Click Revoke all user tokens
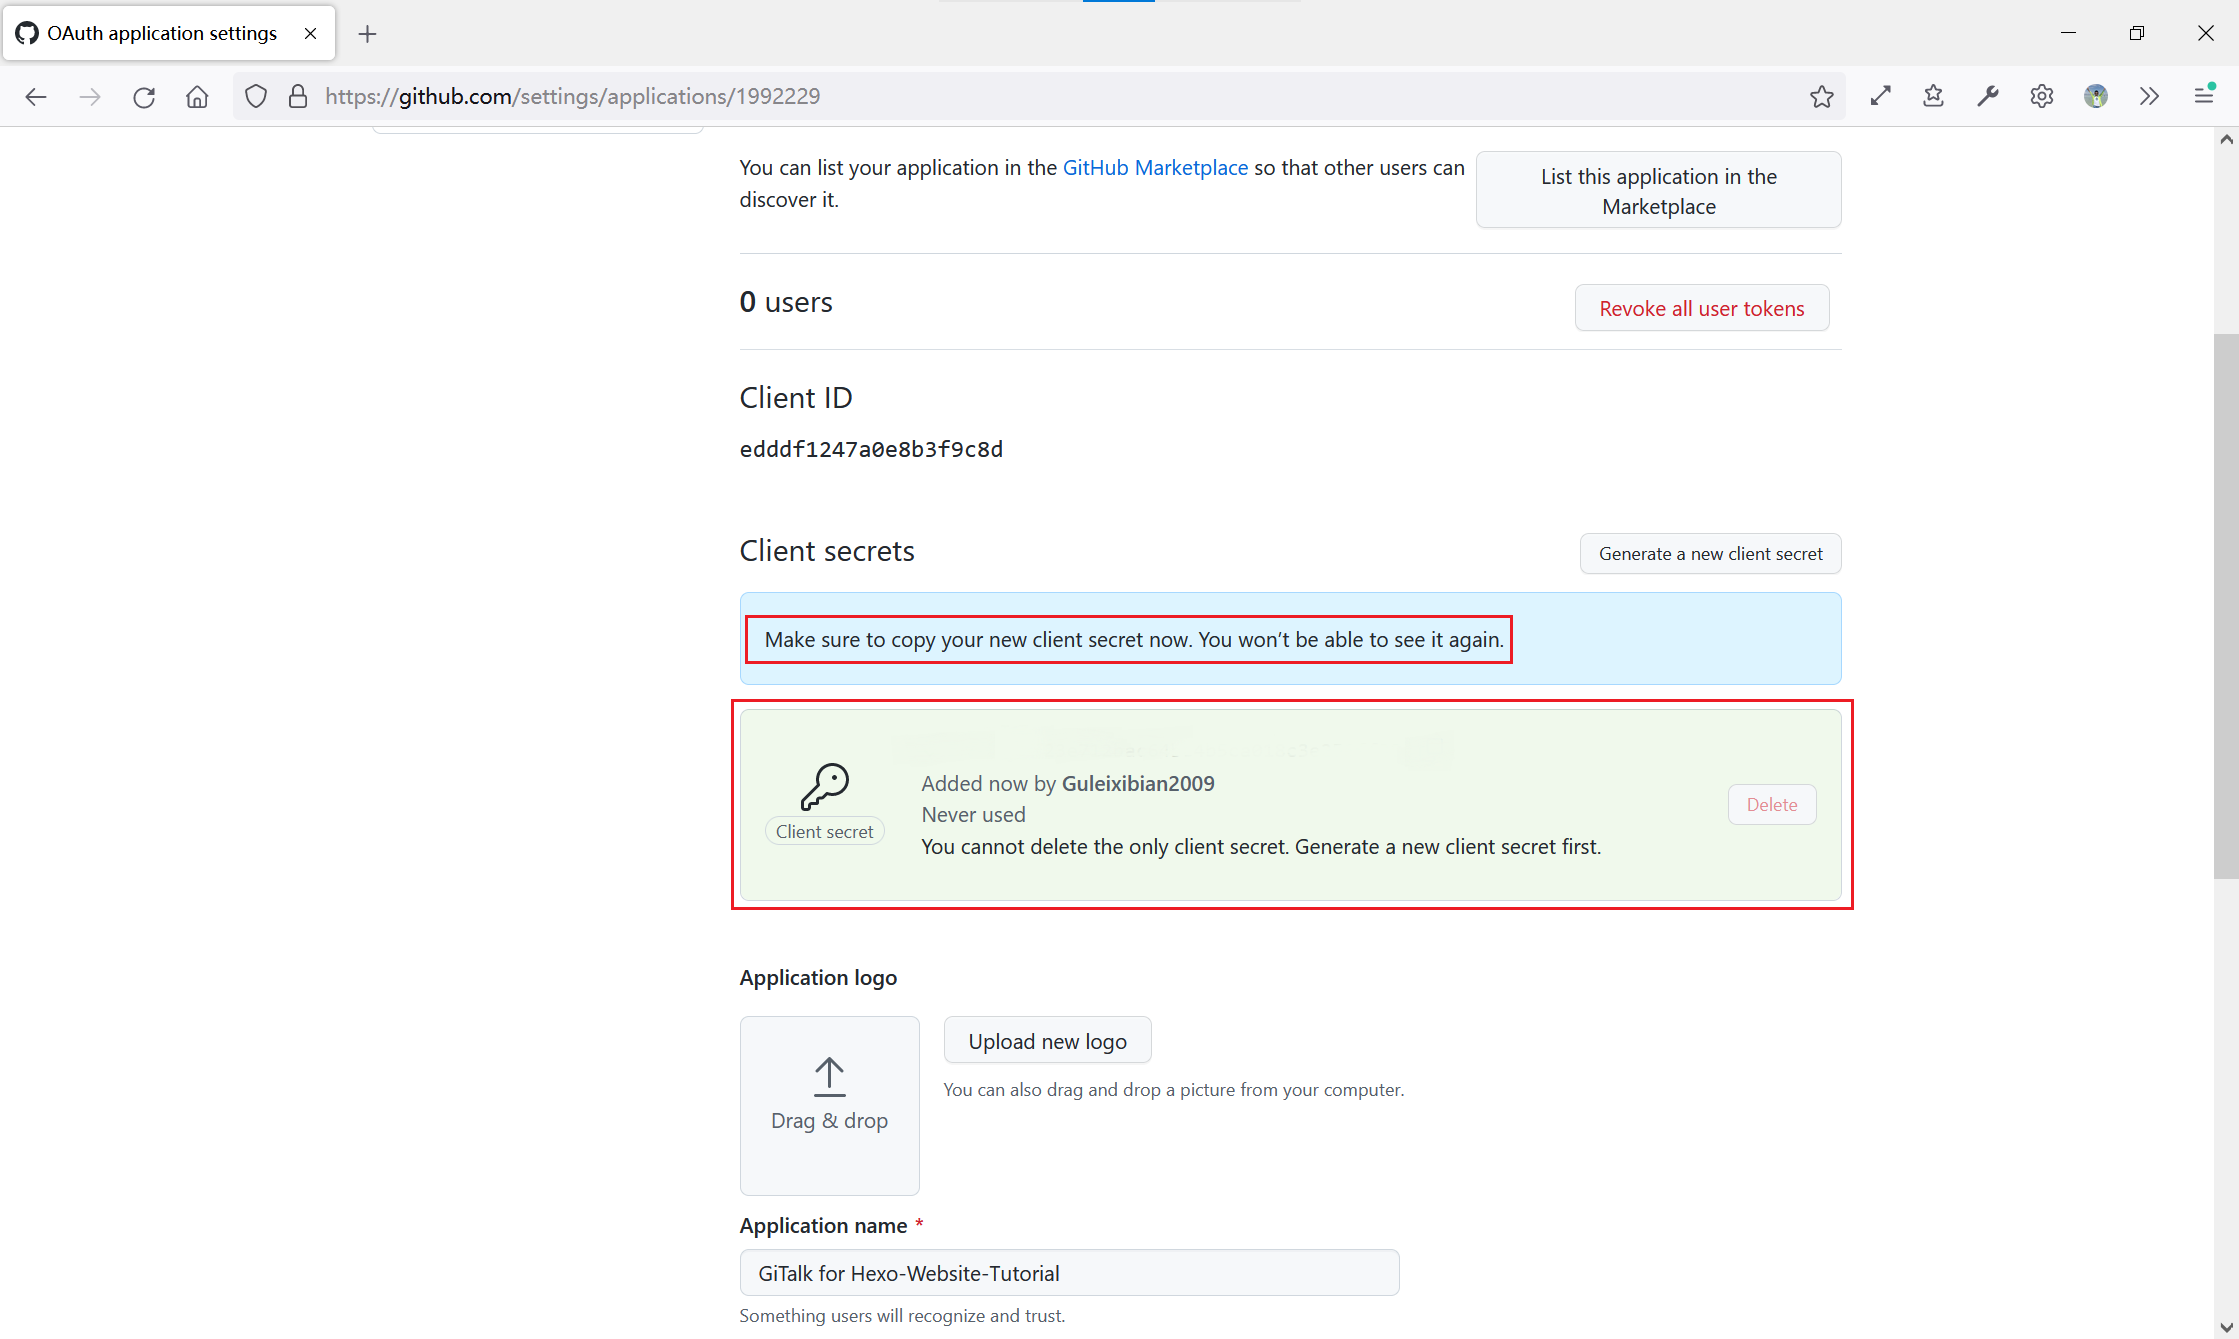 tap(1701, 308)
